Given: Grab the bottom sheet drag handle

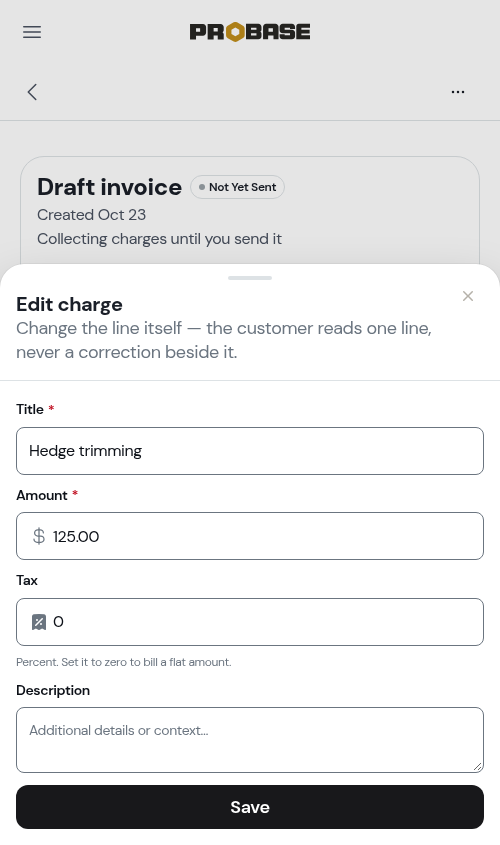Looking at the screenshot, I should coord(250,278).
